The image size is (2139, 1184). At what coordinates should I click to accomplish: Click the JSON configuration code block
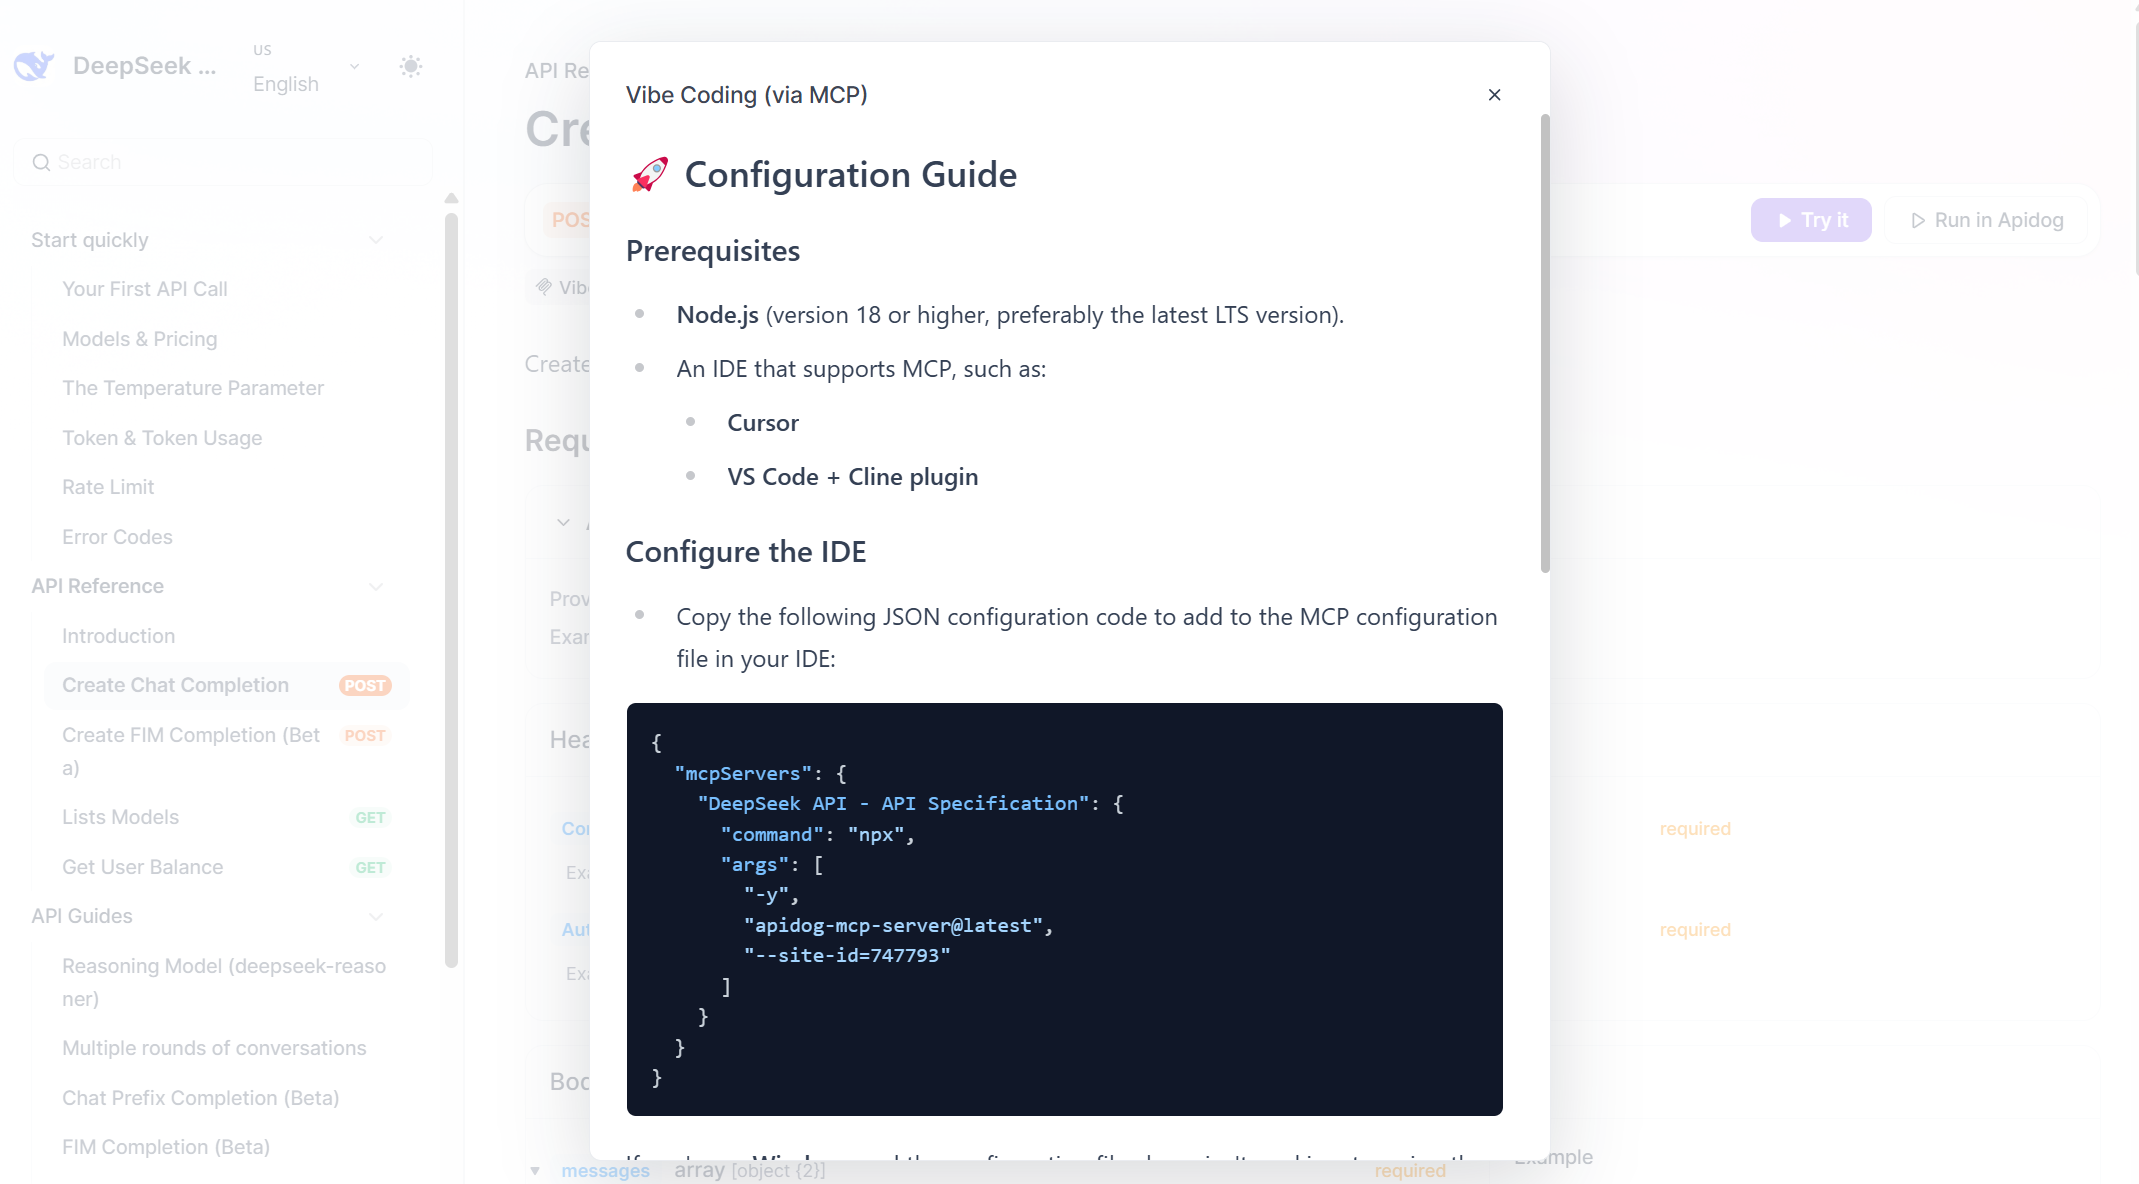click(1064, 909)
